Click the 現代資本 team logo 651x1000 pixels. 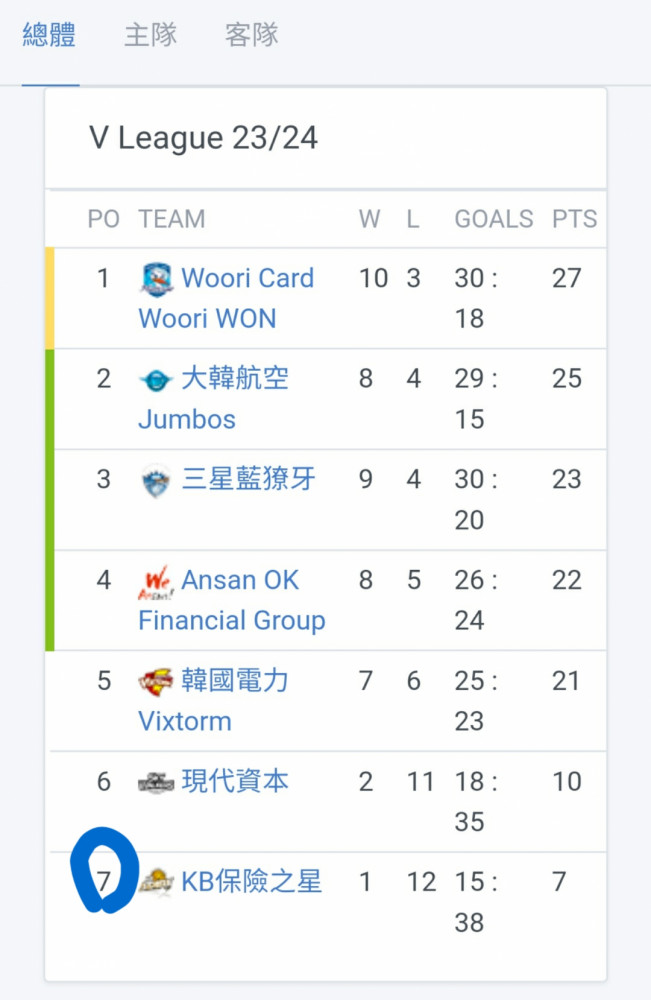pyautogui.click(x=156, y=783)
